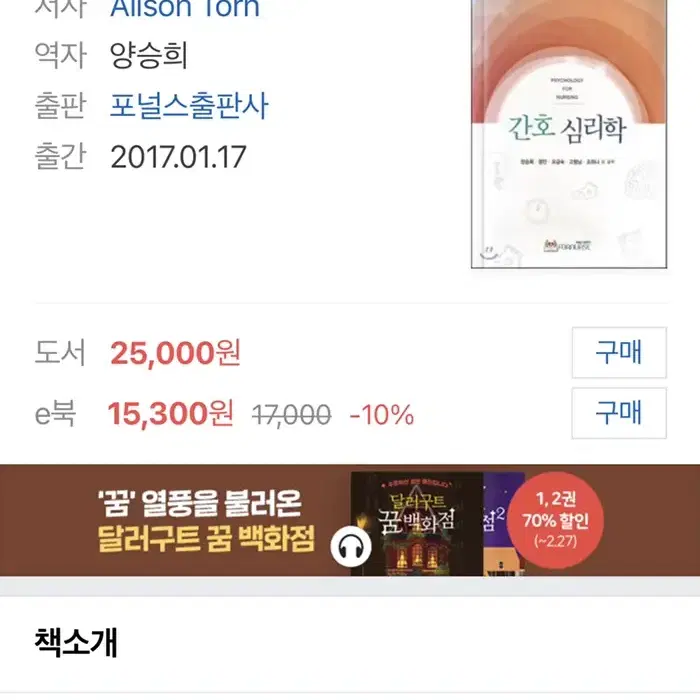The width and height of the screenshot is (700, 700).
Task: Tap the e북 format label
Action: point(55,413)
